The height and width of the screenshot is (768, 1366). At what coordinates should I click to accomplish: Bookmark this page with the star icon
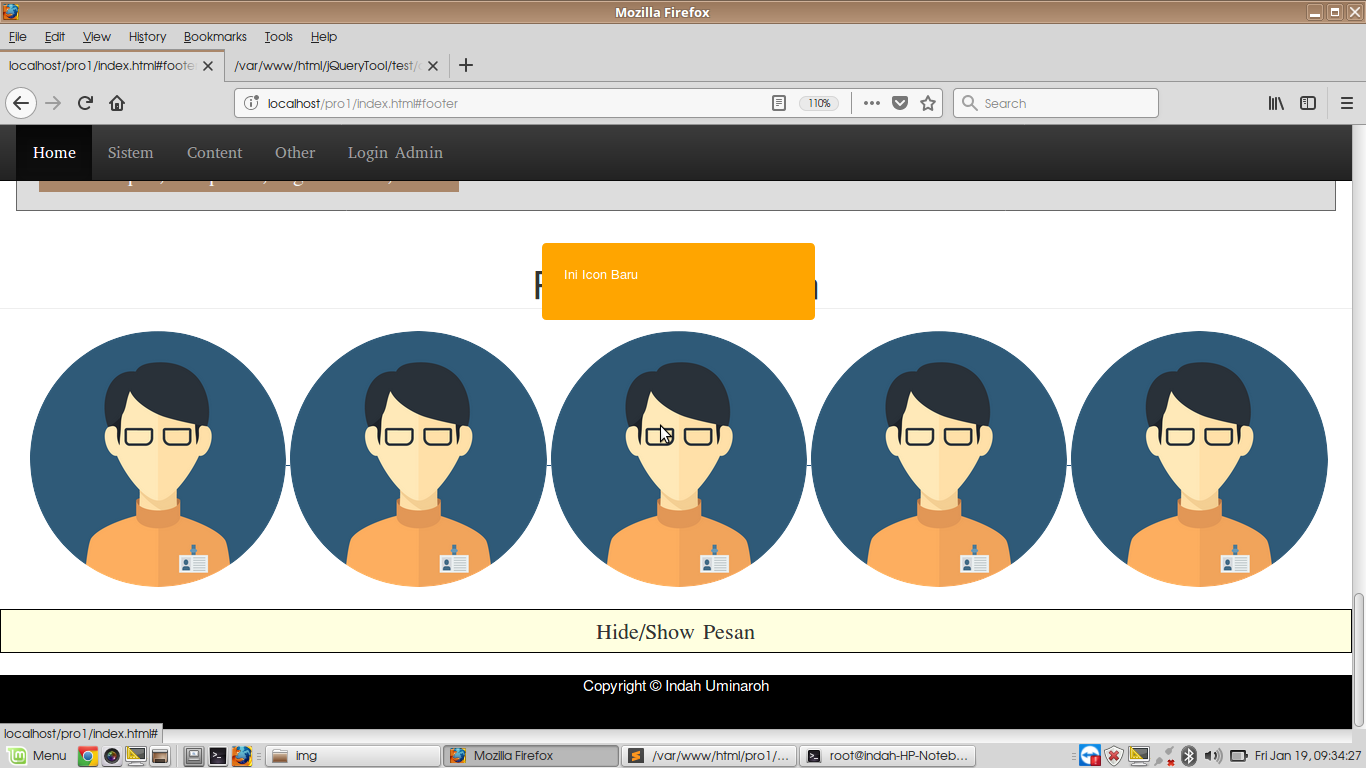(927, 103)
